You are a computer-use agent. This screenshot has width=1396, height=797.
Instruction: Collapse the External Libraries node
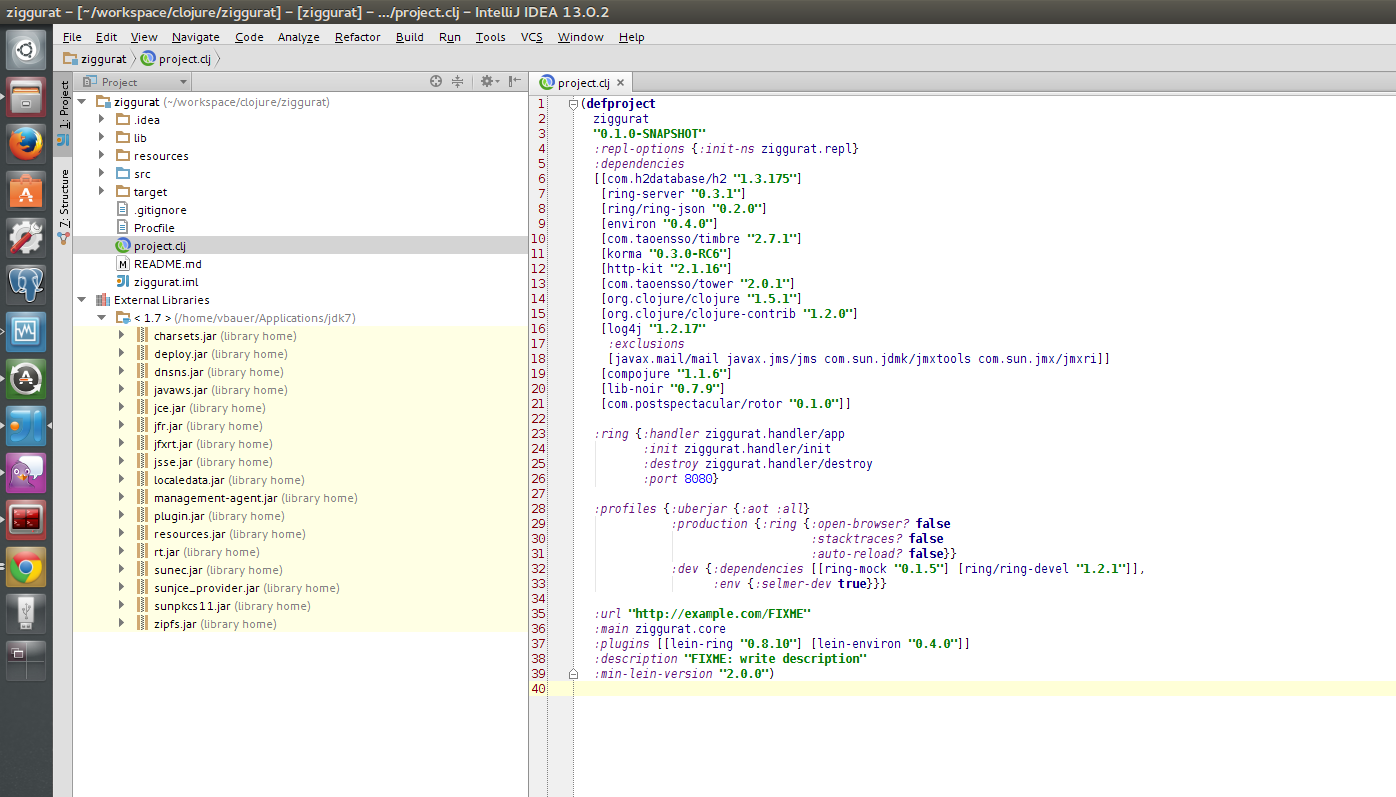tap(82, 300)
